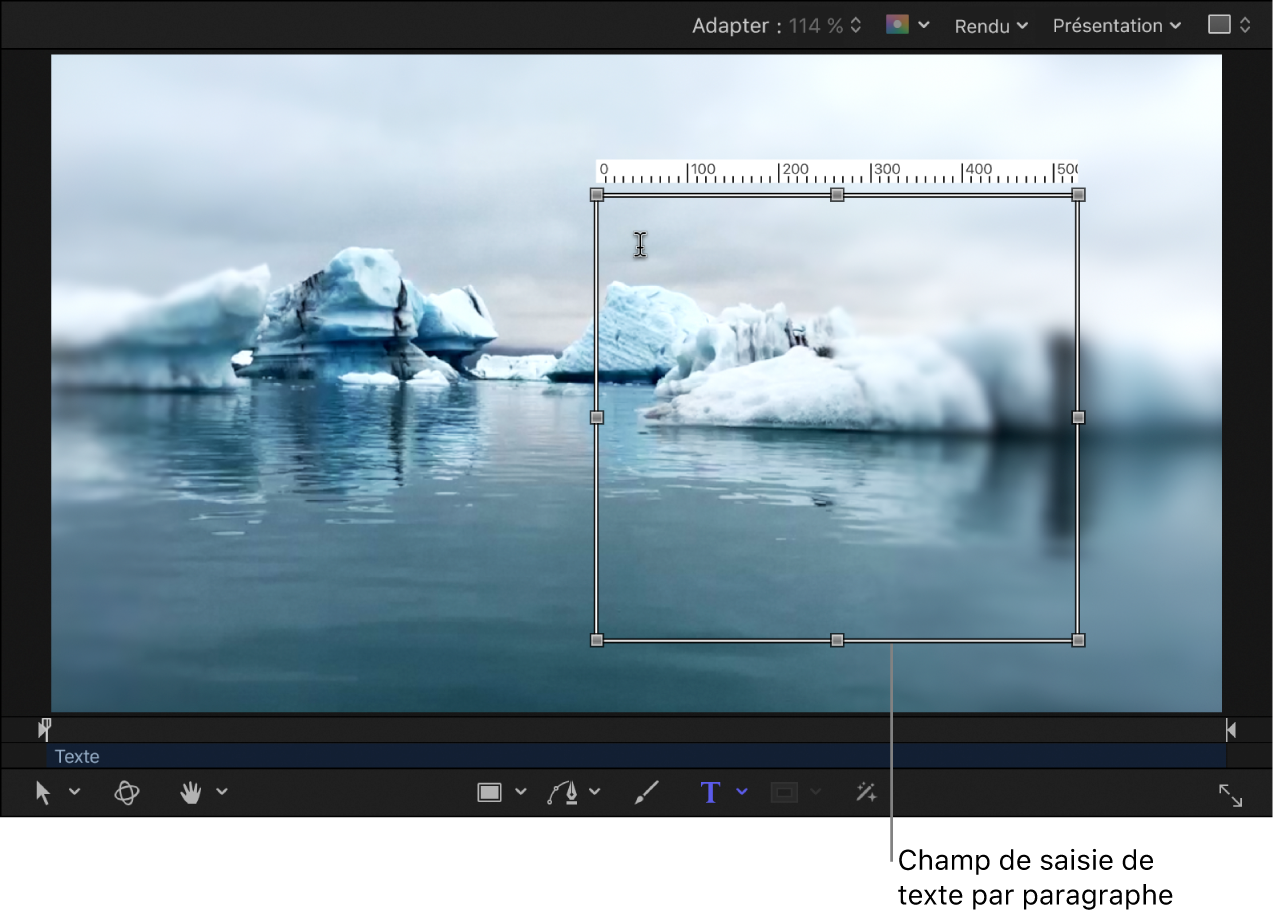Image resolution: width=1274 pixels, height=913 pixels.
Task: Select the Bezier pen tool
Action: [x=563, y=793]
